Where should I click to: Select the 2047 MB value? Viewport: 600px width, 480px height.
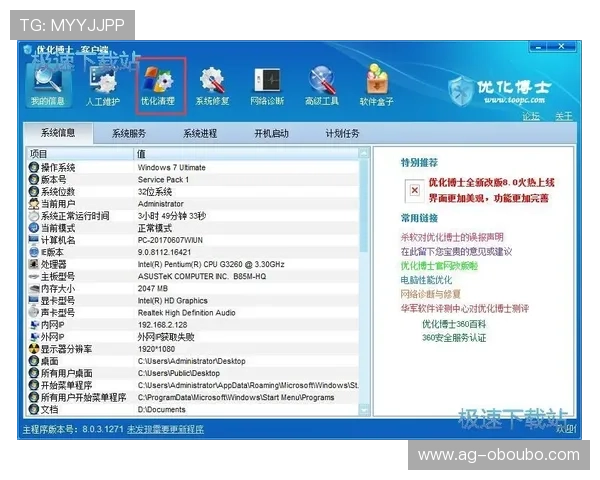point(153,289)
